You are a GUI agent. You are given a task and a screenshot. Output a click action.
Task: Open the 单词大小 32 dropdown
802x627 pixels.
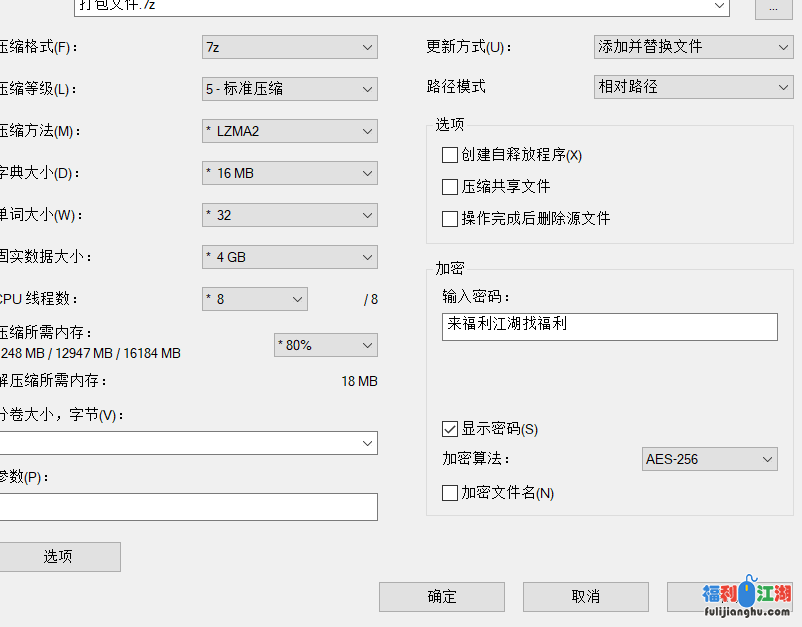coord(289,214)
